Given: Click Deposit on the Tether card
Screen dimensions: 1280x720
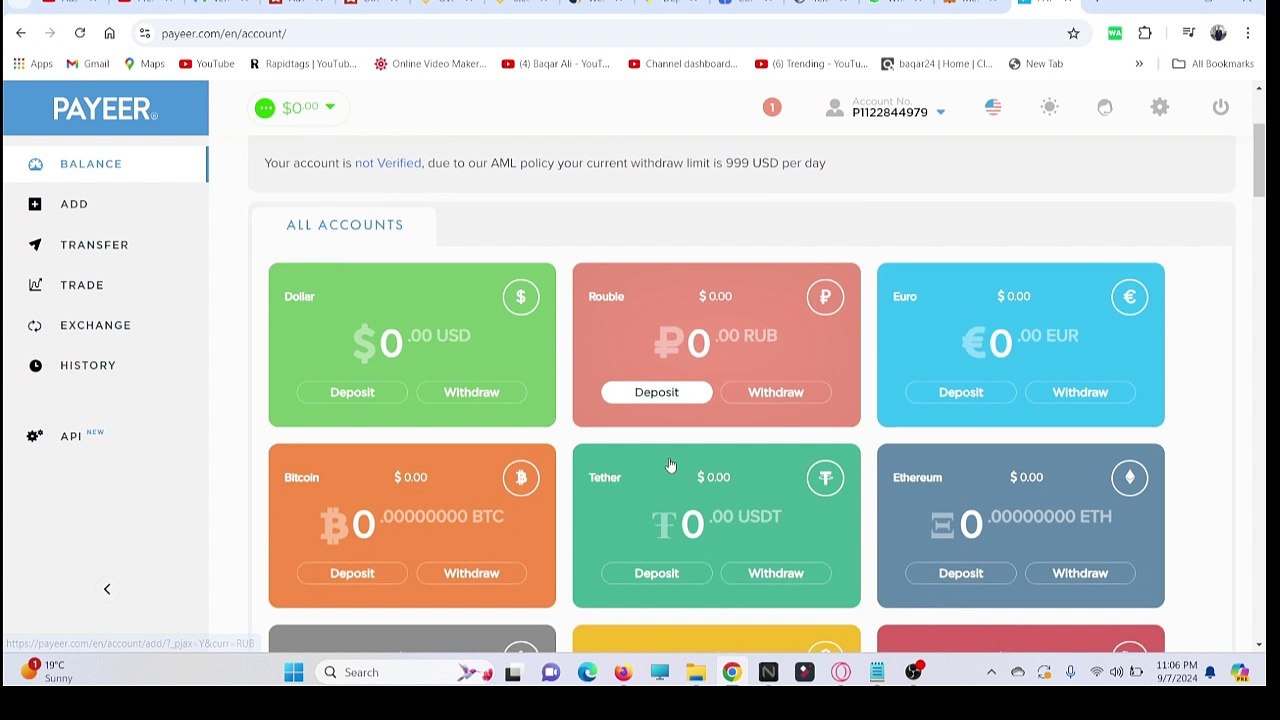Looking at the screenshot, I should (x=656, y=573).
